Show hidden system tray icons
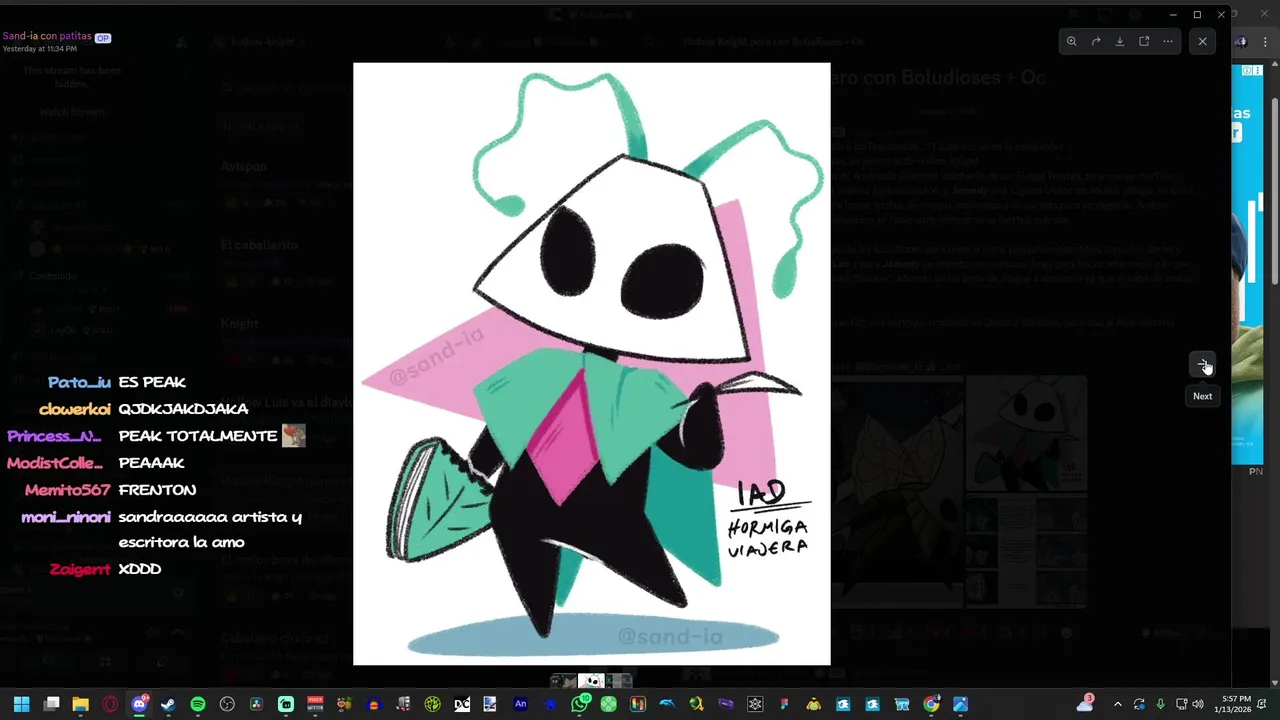This screenshot has width=1280, height=720. (x=1117, y=704)
